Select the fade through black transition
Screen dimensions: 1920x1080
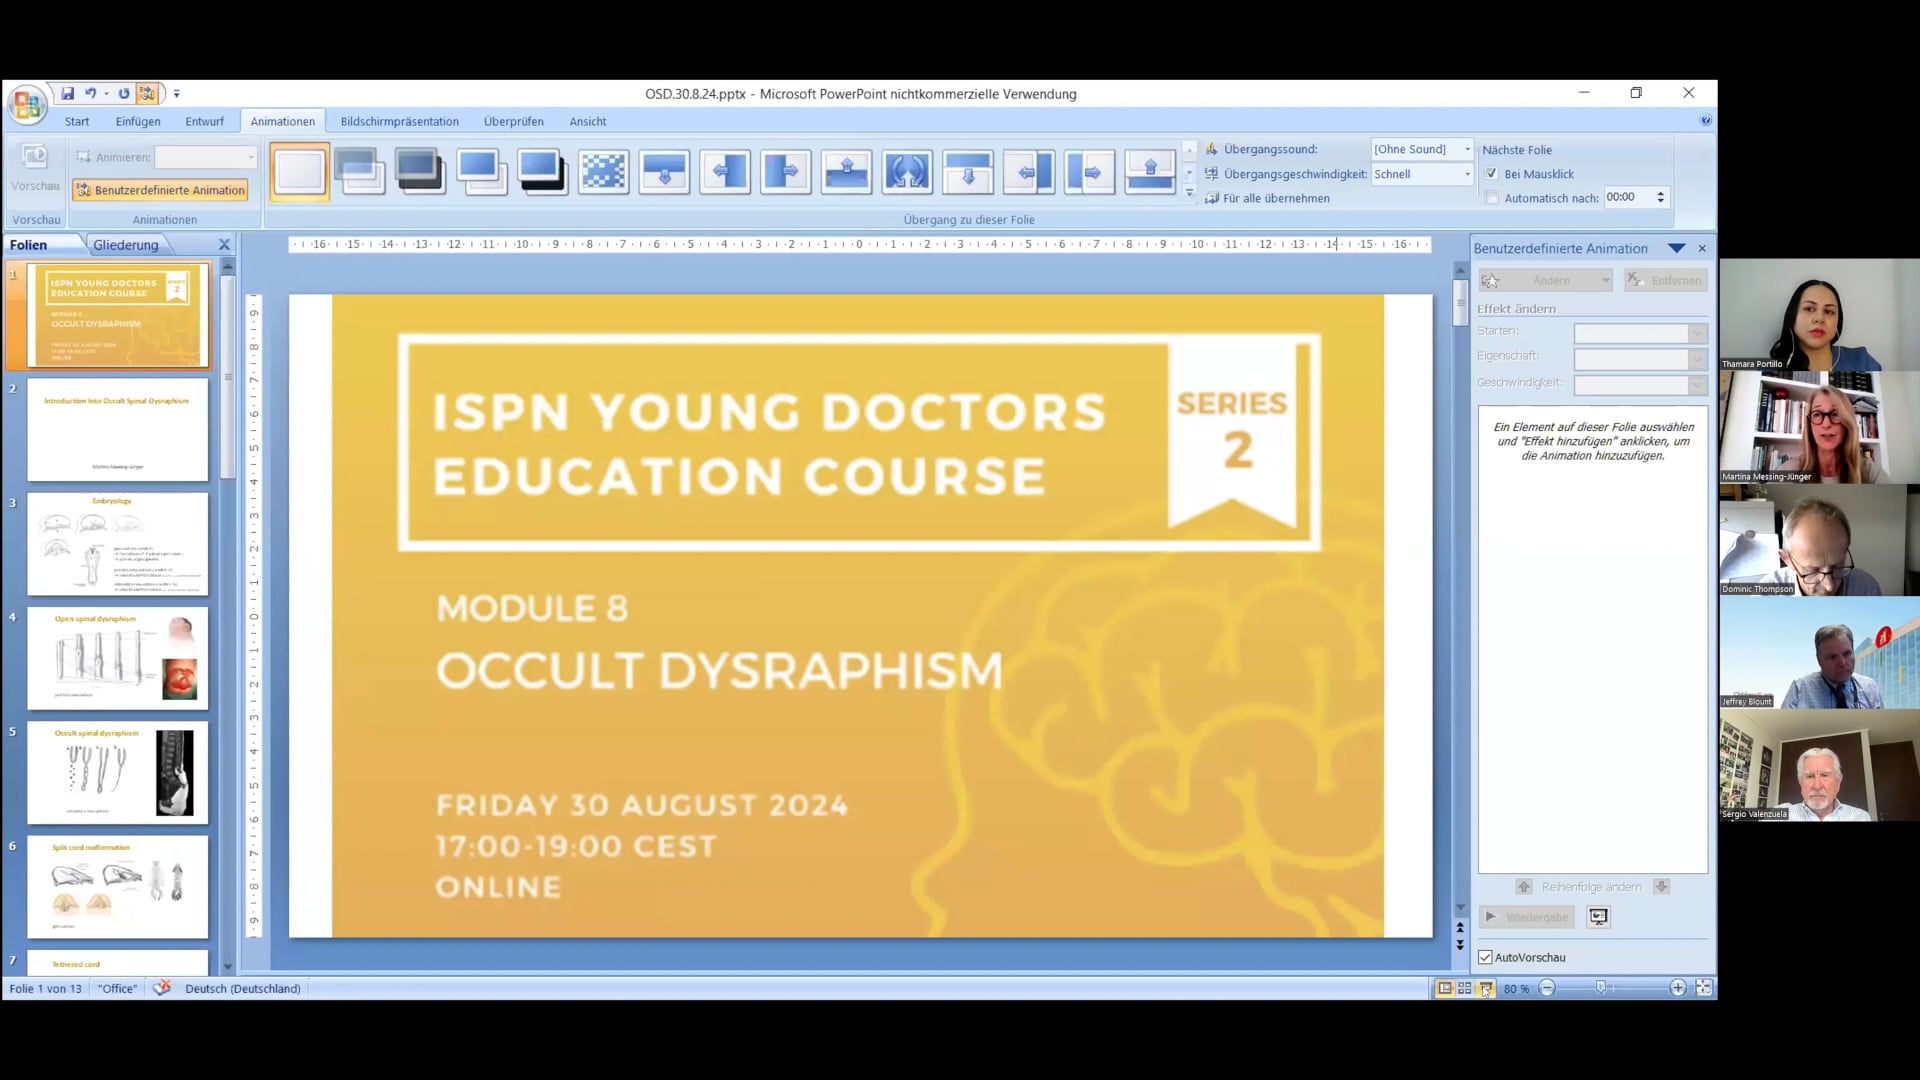[421, 171]
